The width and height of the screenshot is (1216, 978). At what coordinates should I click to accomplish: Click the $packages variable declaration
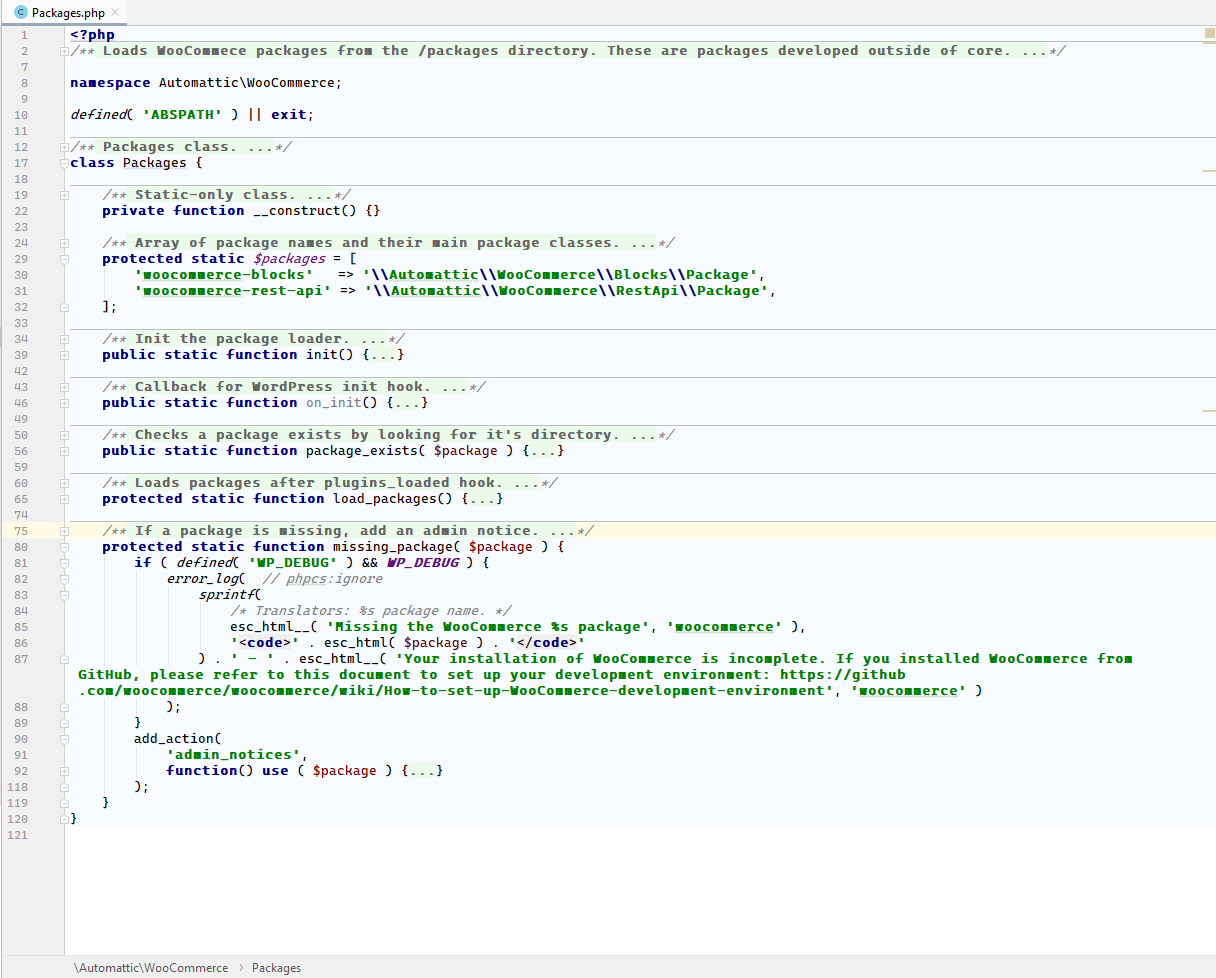click(x=290, y=259)
